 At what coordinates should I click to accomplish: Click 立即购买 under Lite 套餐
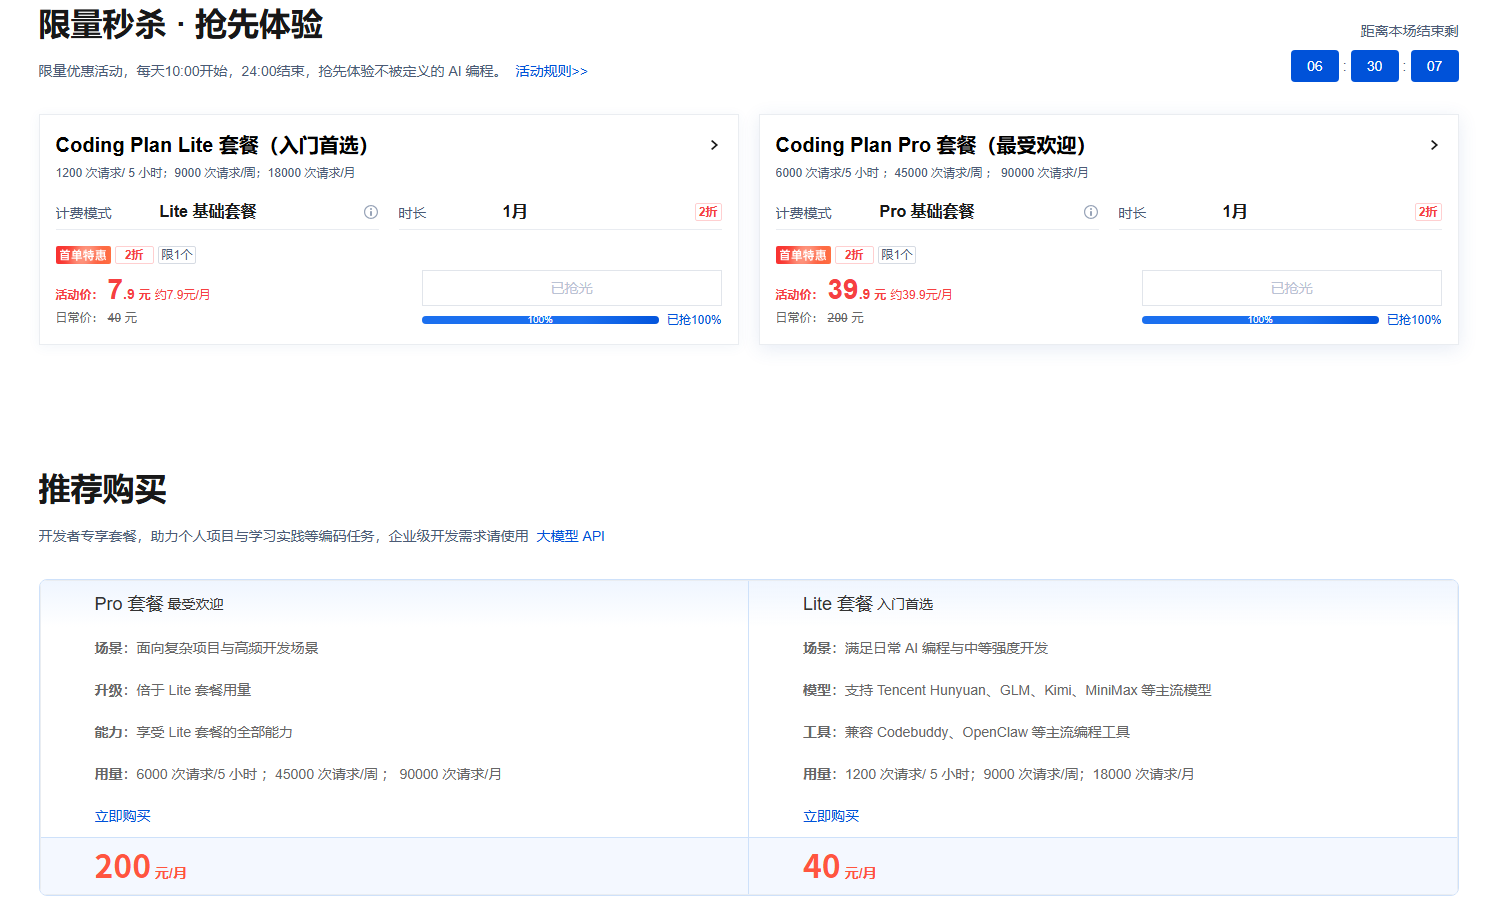(831, 816)
